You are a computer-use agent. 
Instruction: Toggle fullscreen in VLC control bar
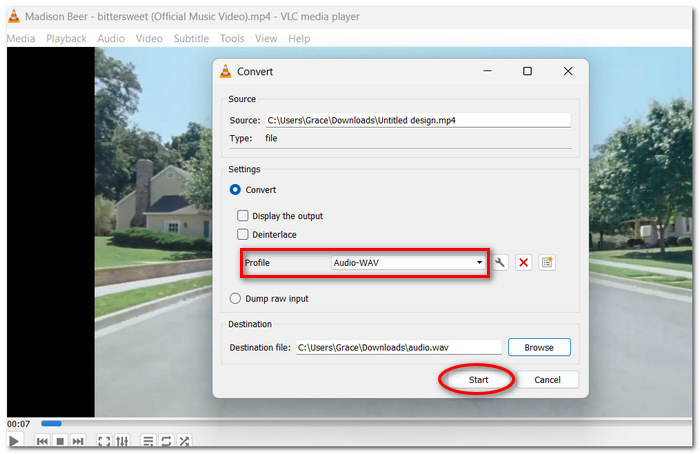tap(104, 441)
